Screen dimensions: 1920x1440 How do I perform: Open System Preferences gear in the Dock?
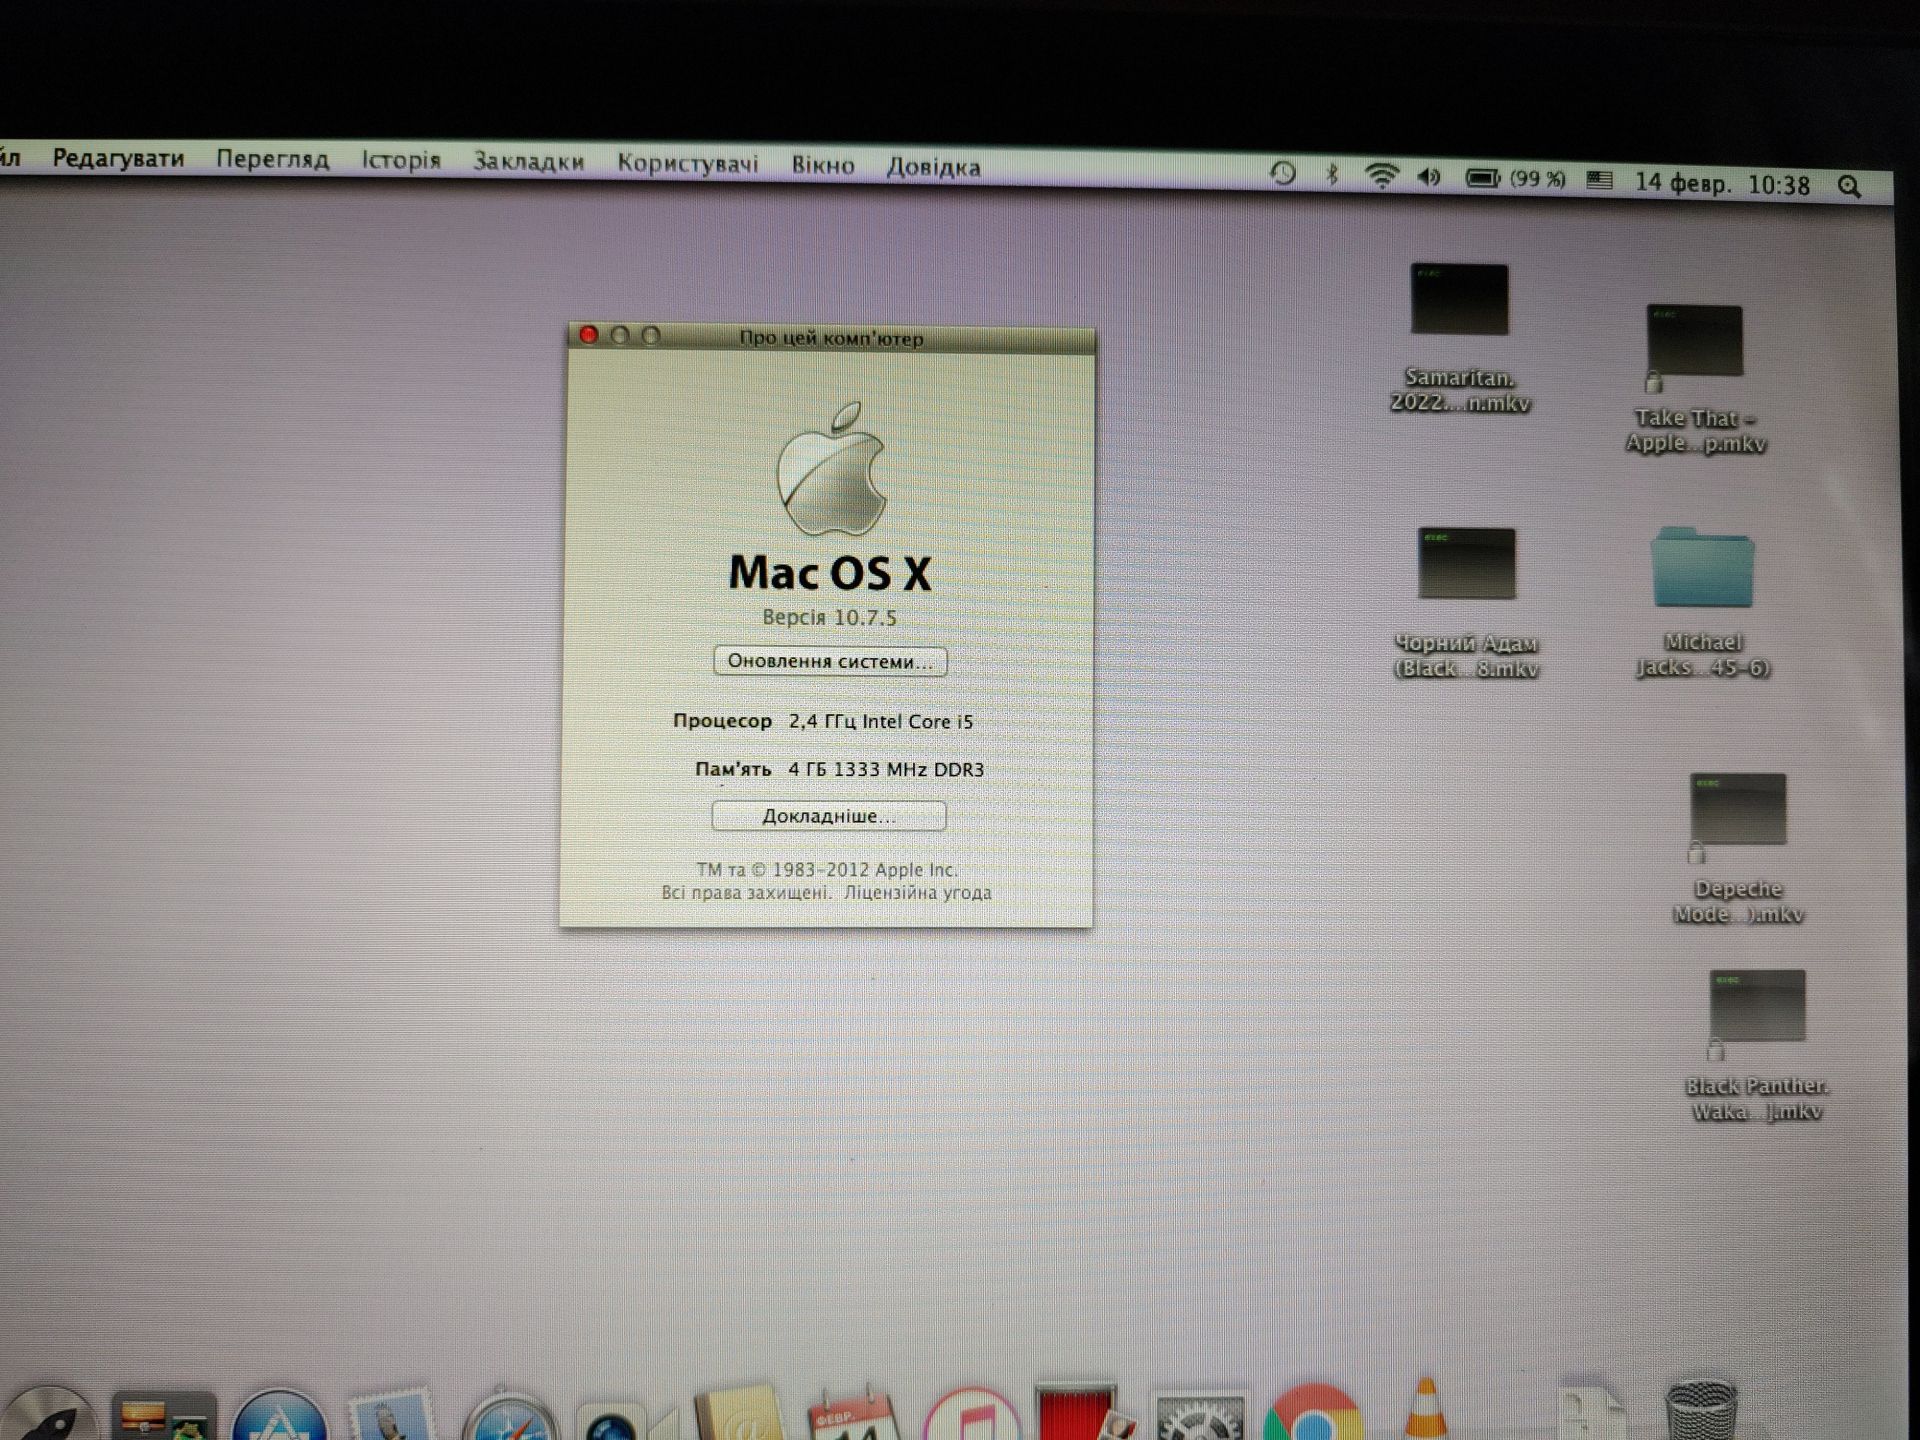point(1200,1416)
